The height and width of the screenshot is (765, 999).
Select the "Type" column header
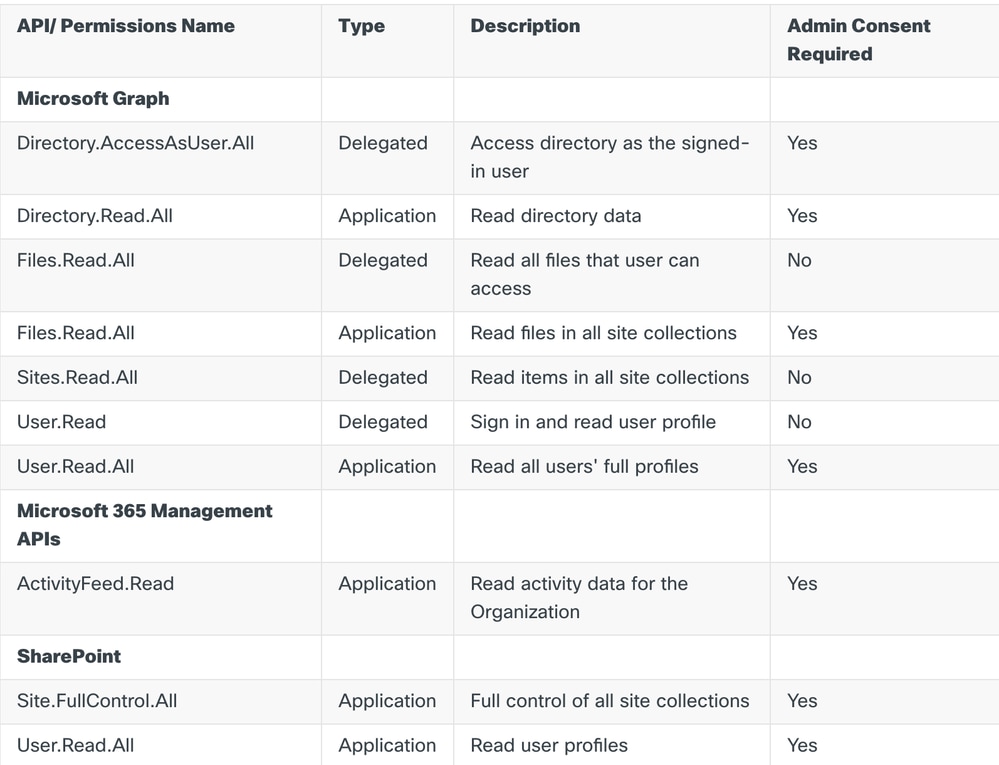pos(361,26)
